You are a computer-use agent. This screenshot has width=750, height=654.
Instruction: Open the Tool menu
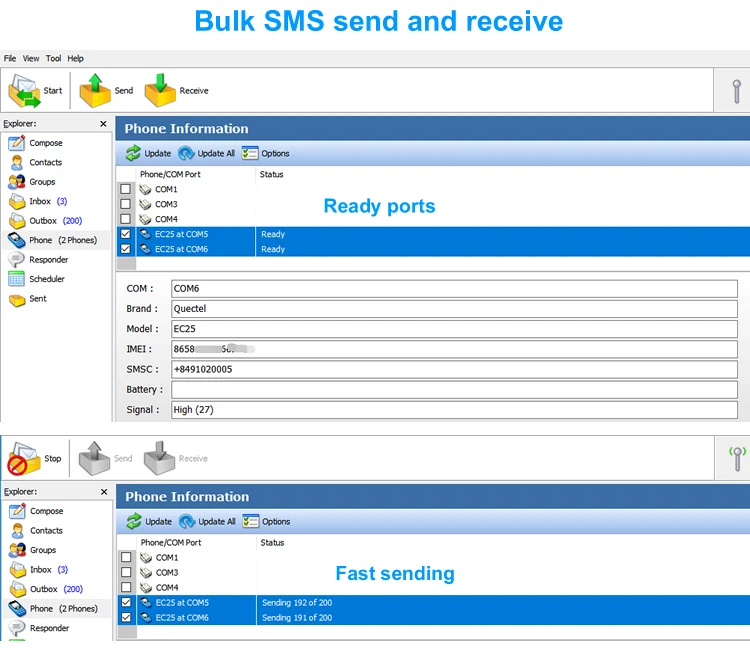tap(54, 59)
